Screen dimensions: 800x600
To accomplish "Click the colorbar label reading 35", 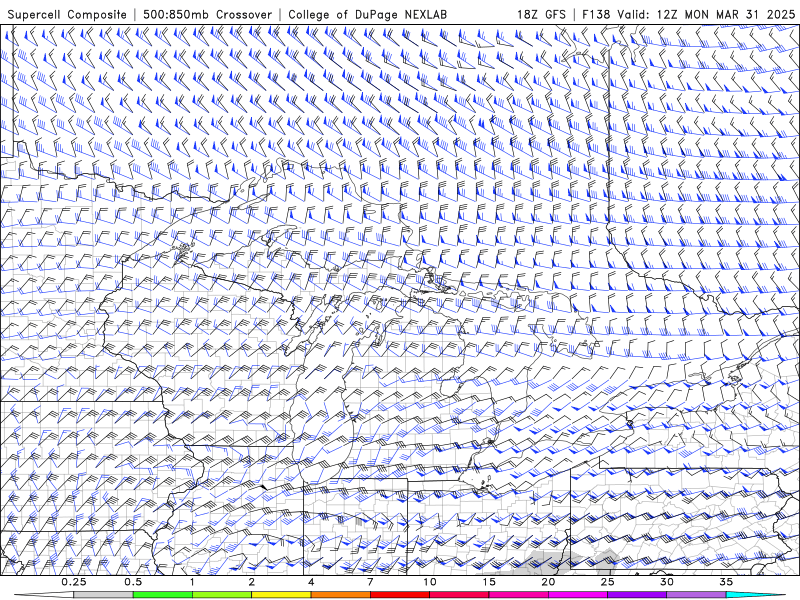I will point(726,582).
